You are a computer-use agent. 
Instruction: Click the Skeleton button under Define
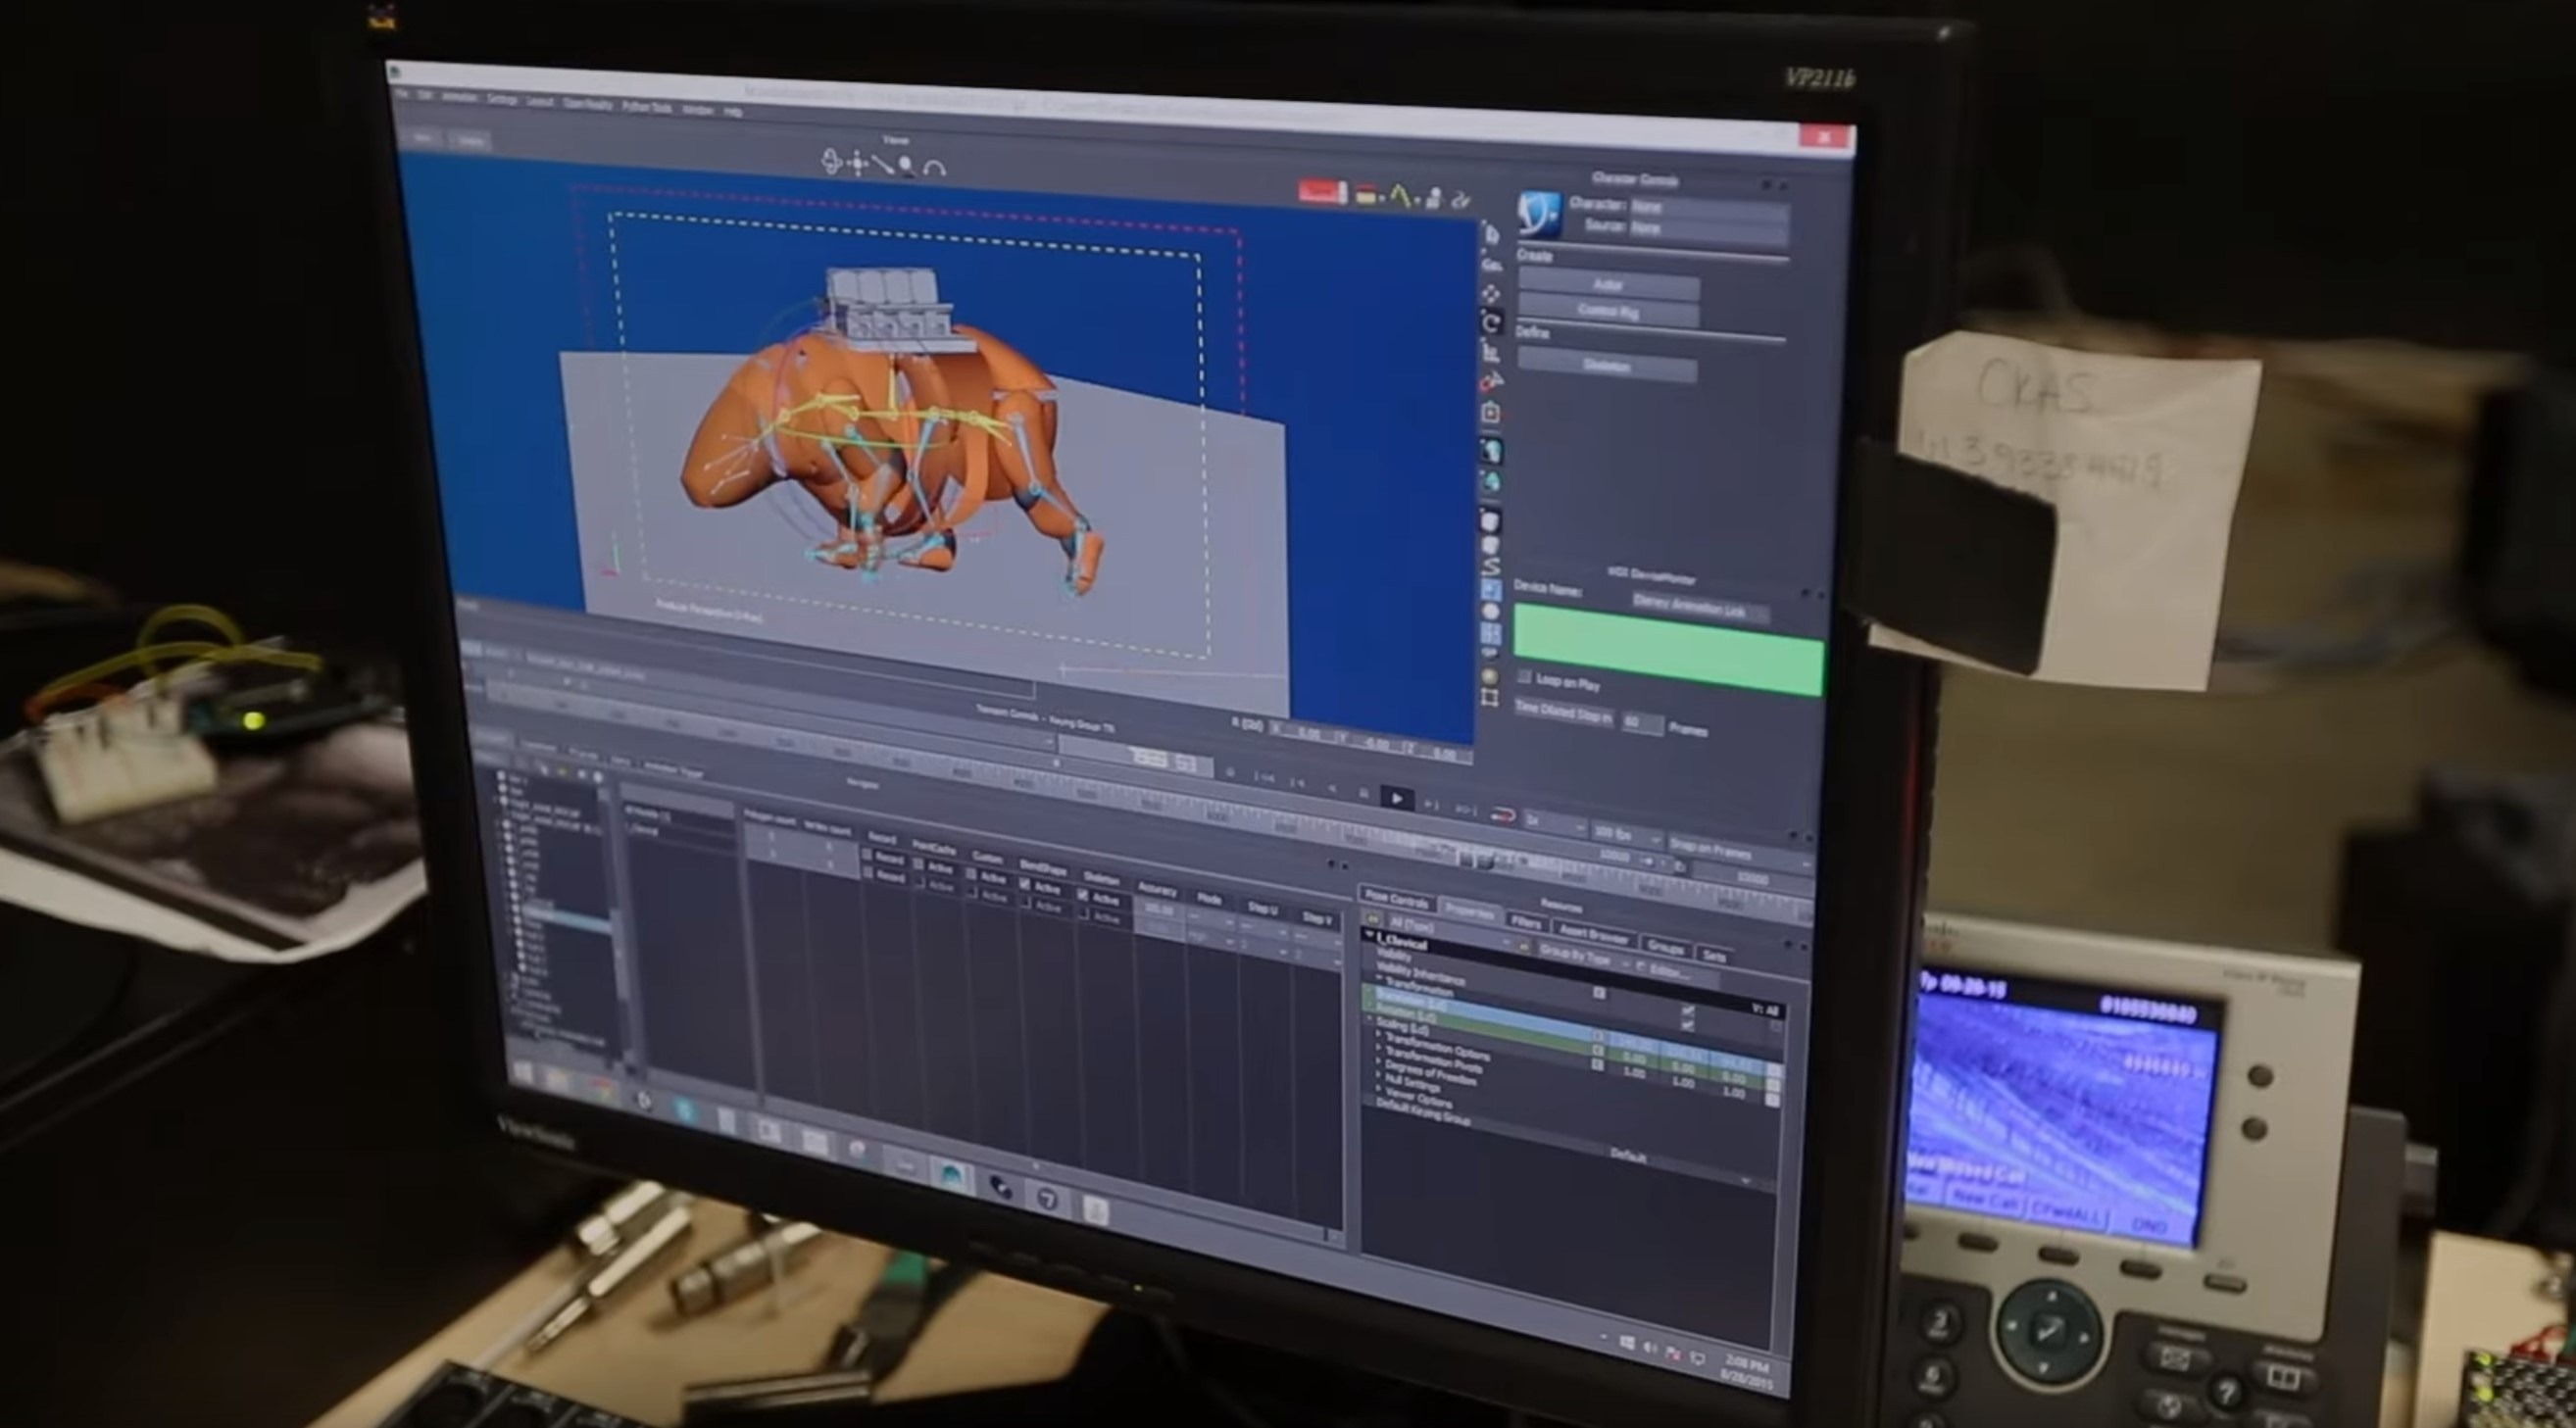pos(1607,366)
